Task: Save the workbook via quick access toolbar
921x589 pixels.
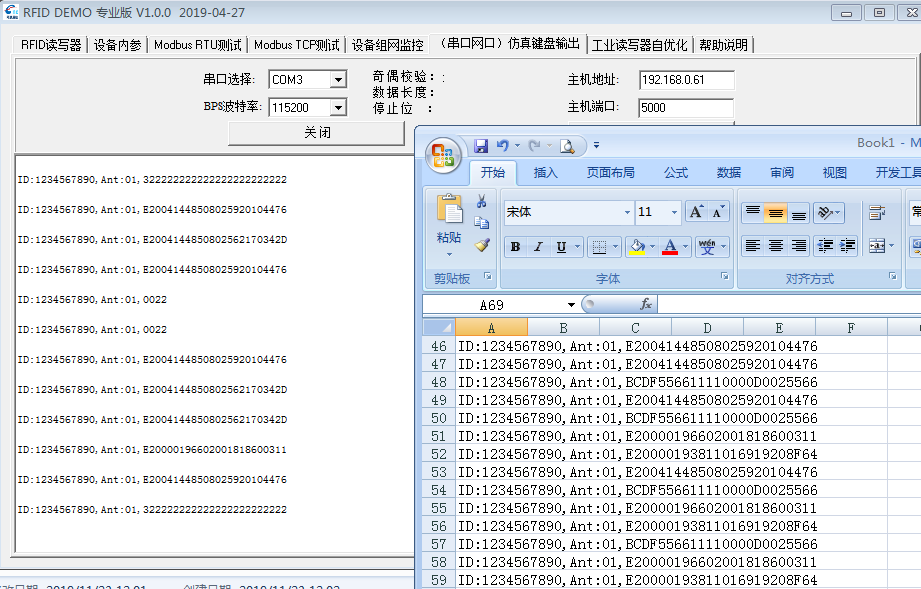Action: pyautogui.click(x=481, y=146)
